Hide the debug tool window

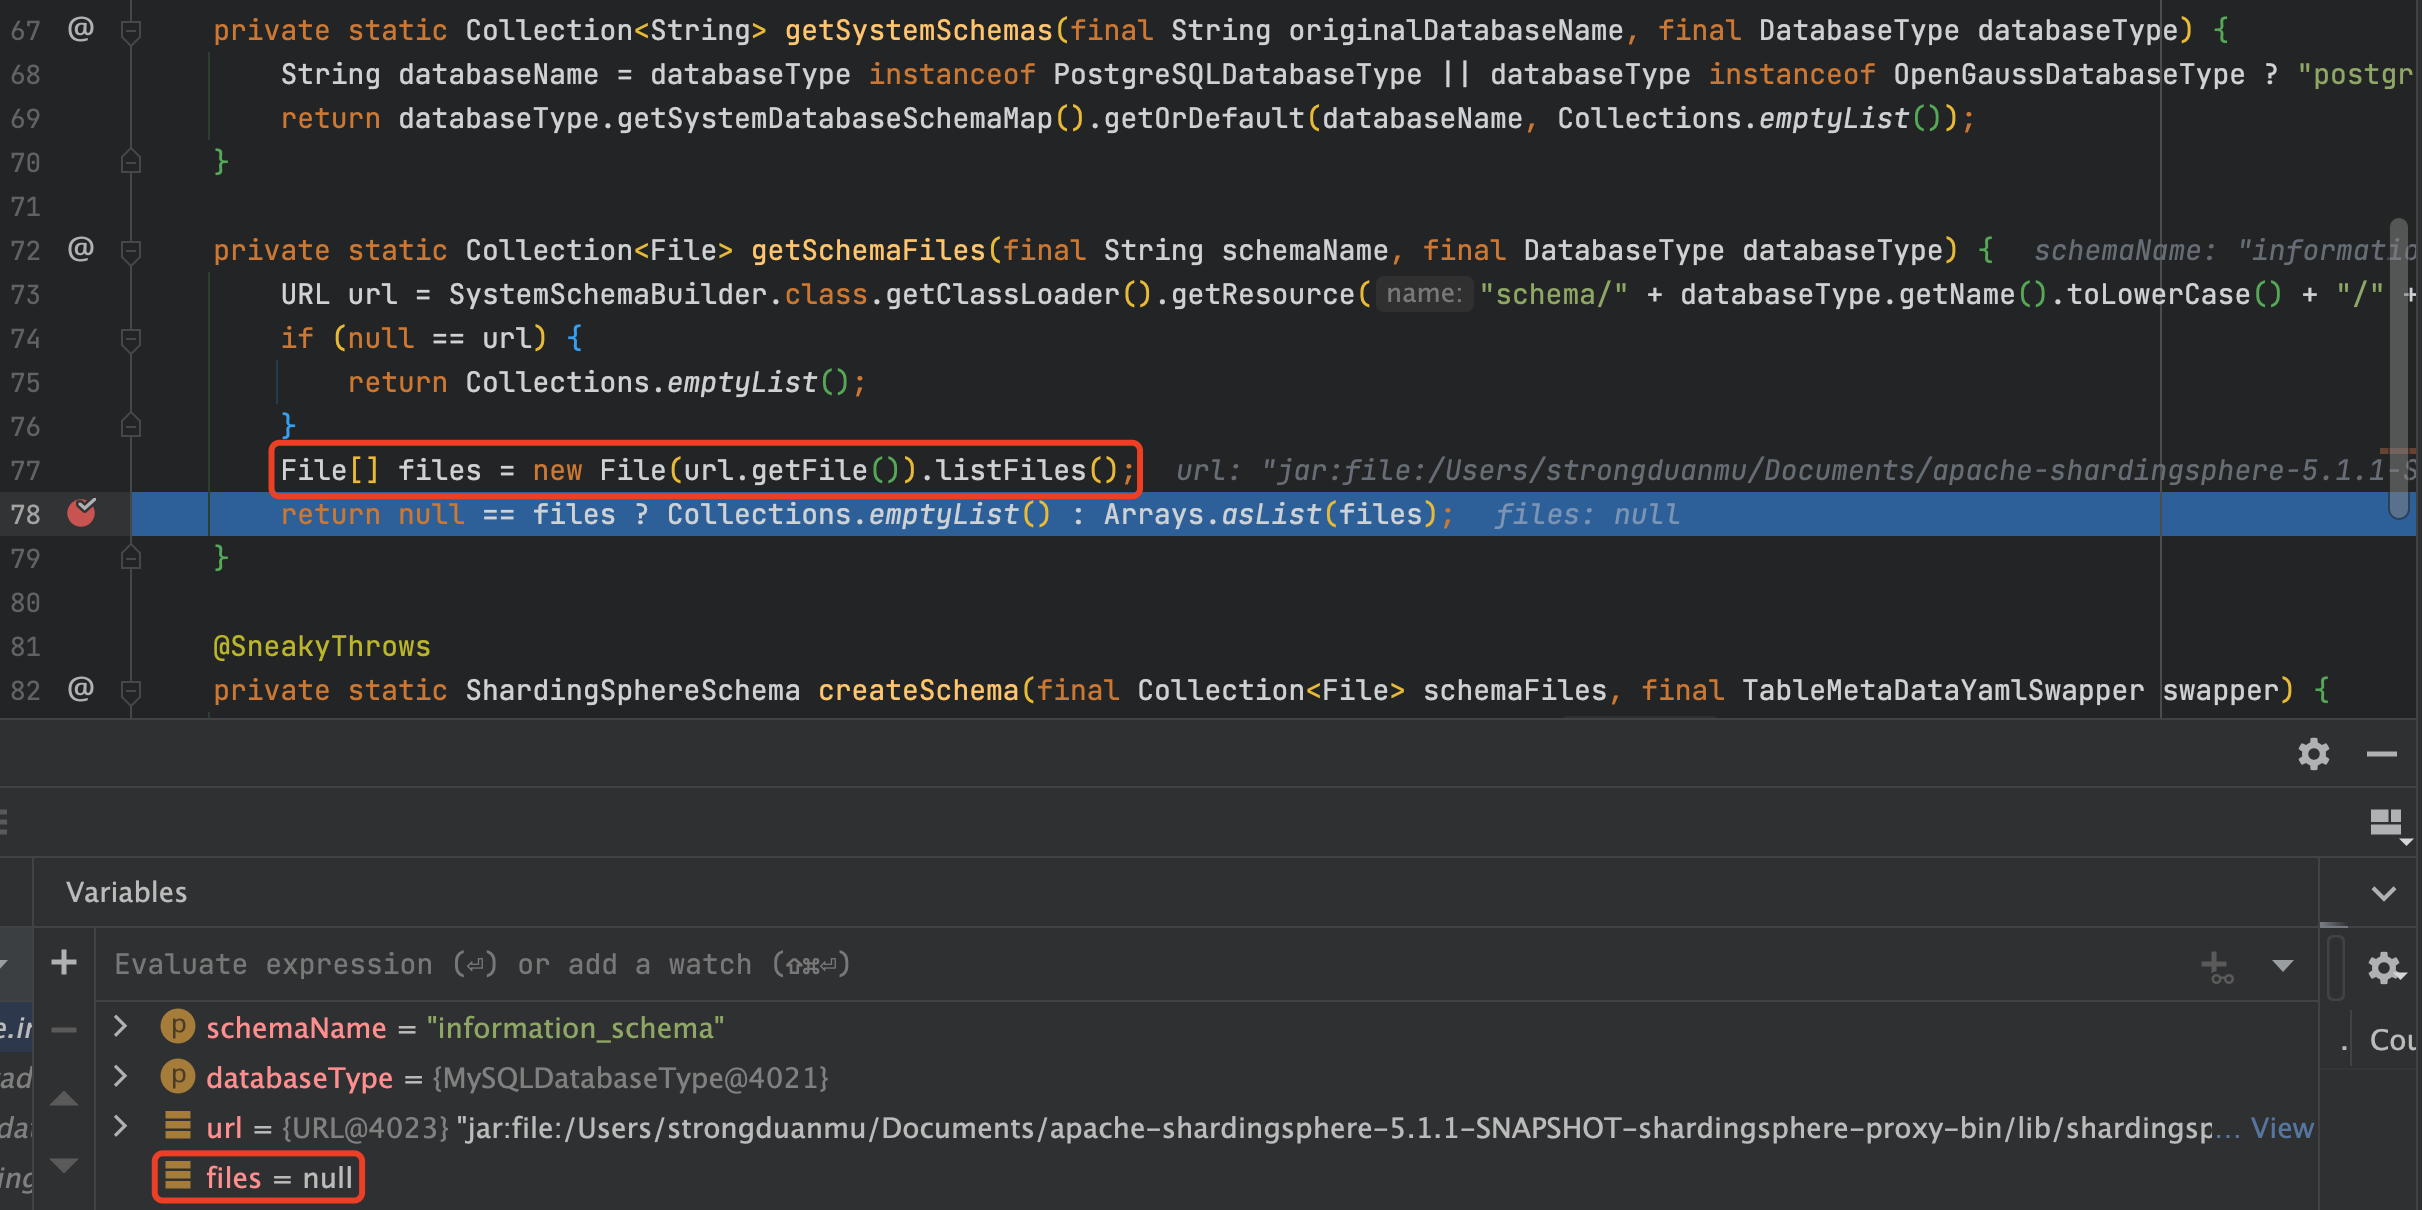tap(2381, 754)
